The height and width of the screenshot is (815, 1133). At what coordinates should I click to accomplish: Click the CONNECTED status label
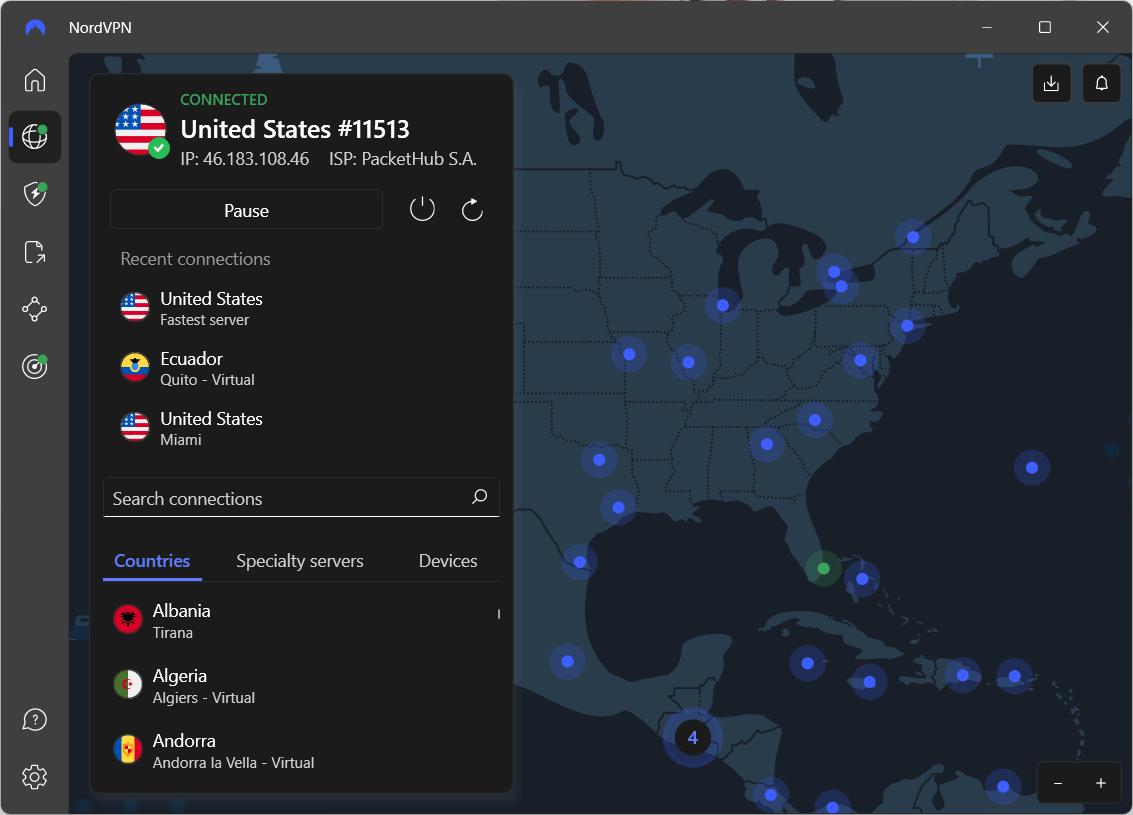[223, 100]
